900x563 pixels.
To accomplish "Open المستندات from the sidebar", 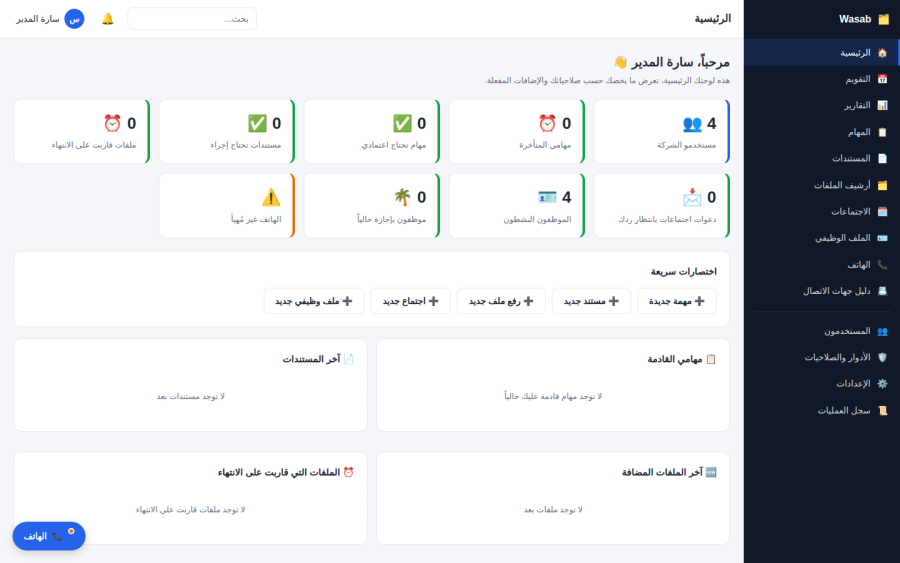I will coord(822,158).
